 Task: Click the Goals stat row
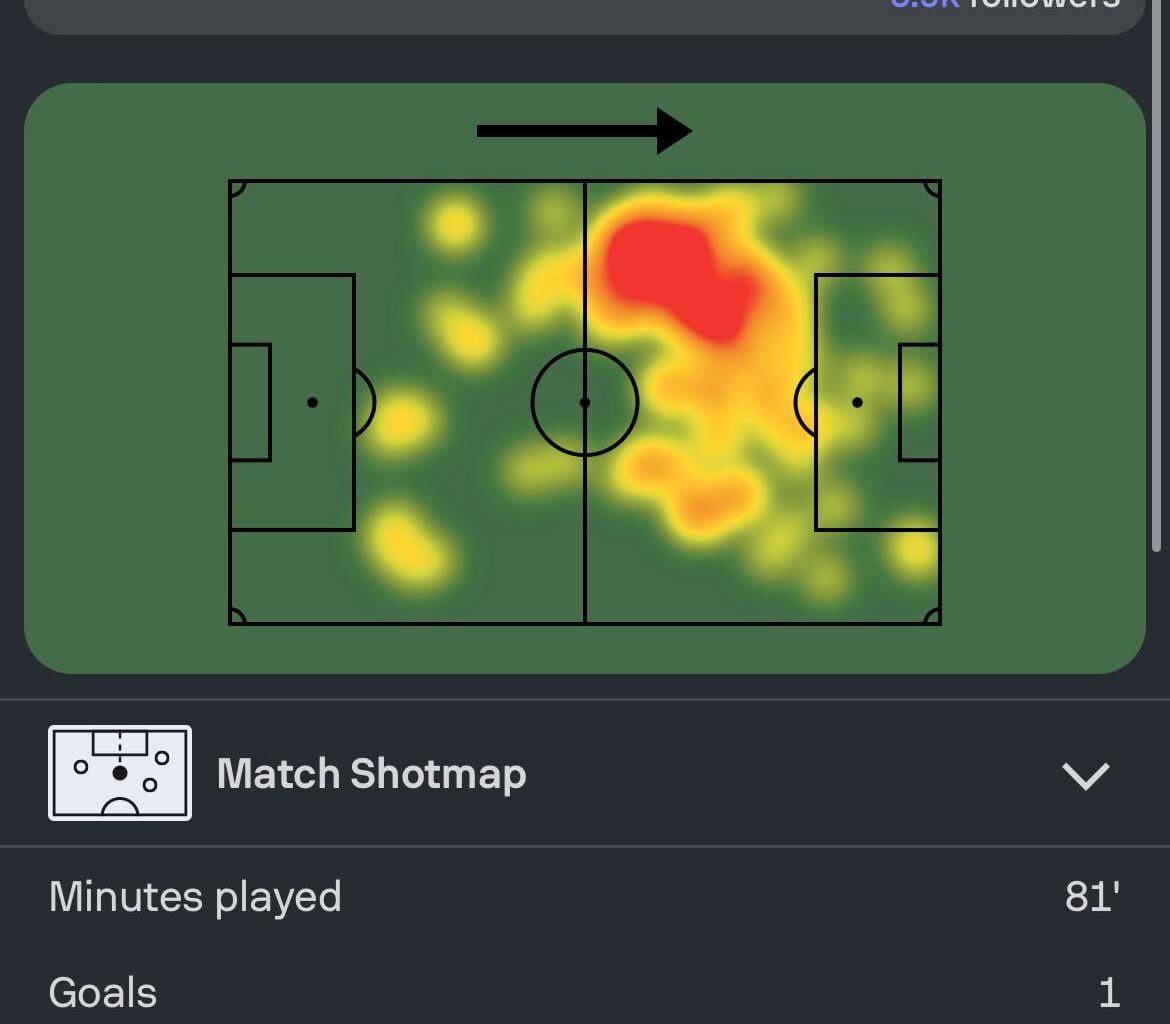tap(585, 993)
